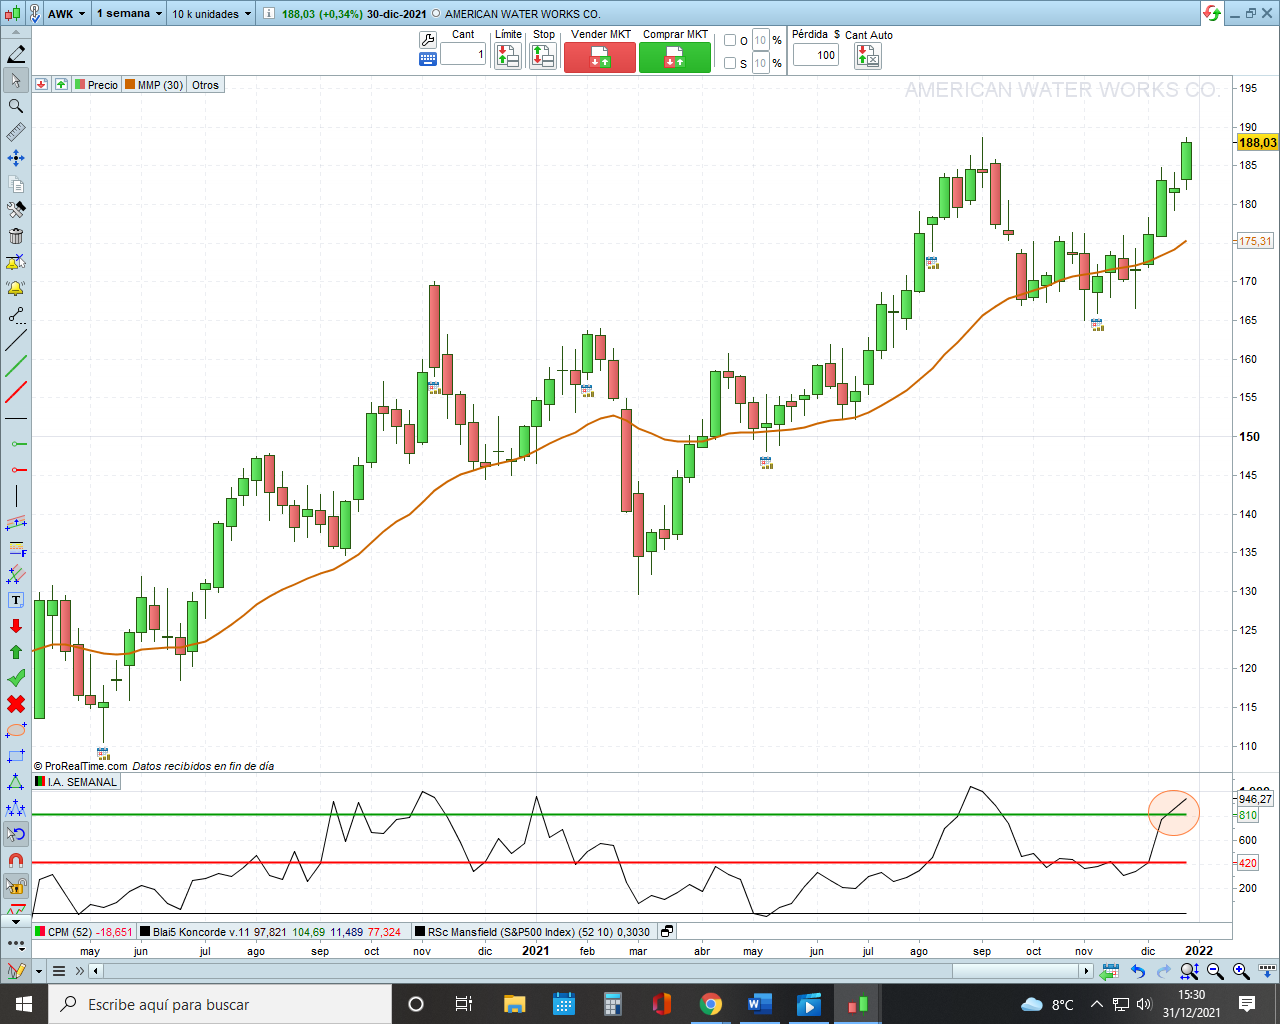The height and width of the screenshot is (1024, 1280).
Task: Select the Blai5 Koncorde v.11 tab
Action: pyautogui.click(x=271, y=932)
